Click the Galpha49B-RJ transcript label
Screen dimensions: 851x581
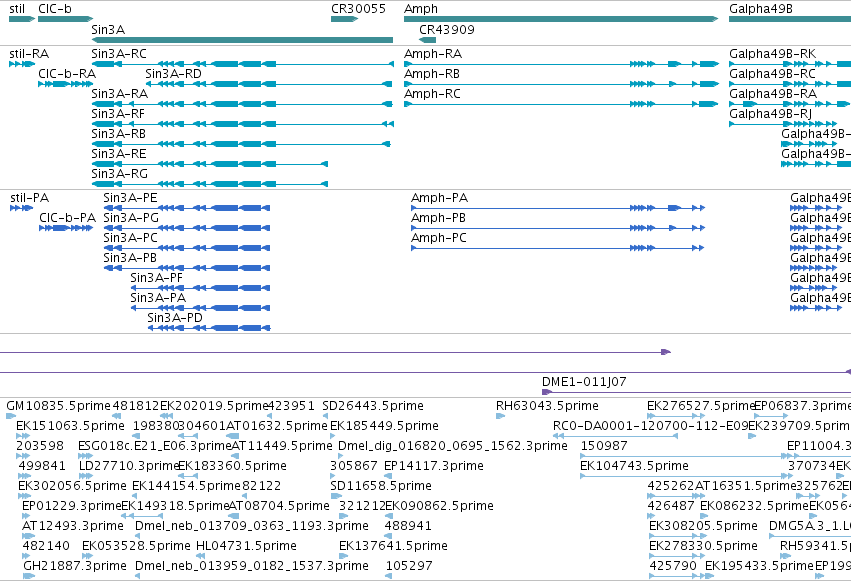click(x=771, y=114)
